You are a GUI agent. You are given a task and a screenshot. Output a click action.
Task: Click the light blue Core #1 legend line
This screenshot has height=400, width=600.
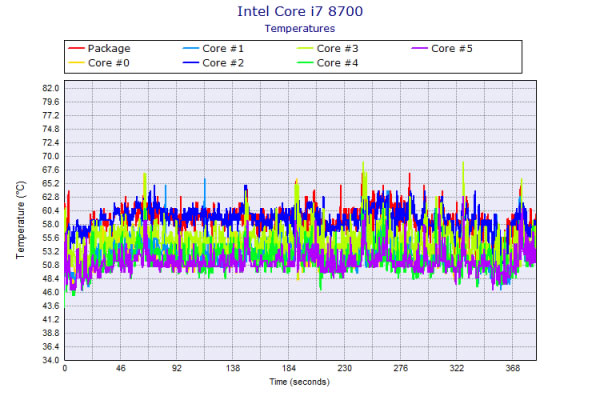pos(191,49)
